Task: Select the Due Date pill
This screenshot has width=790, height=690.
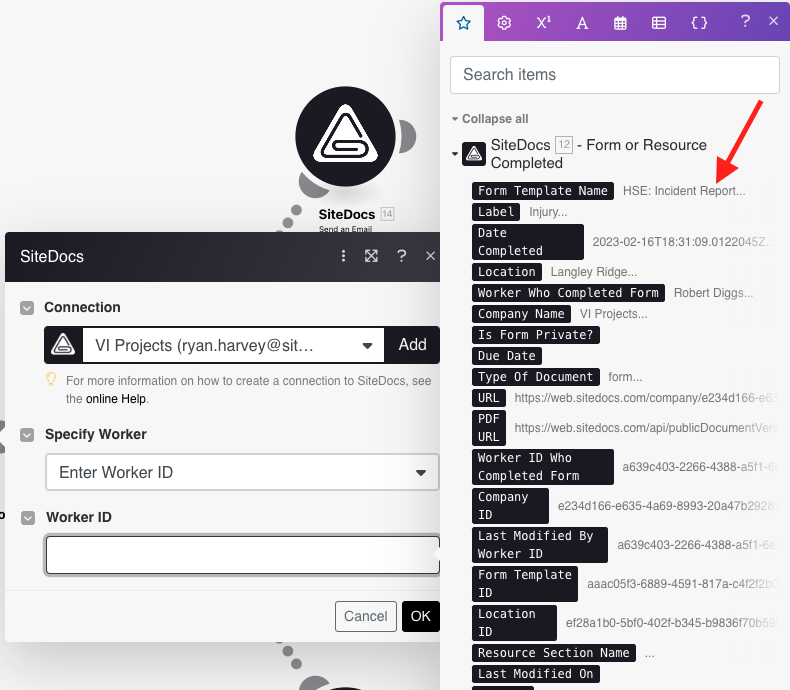Action: [507, 356]
